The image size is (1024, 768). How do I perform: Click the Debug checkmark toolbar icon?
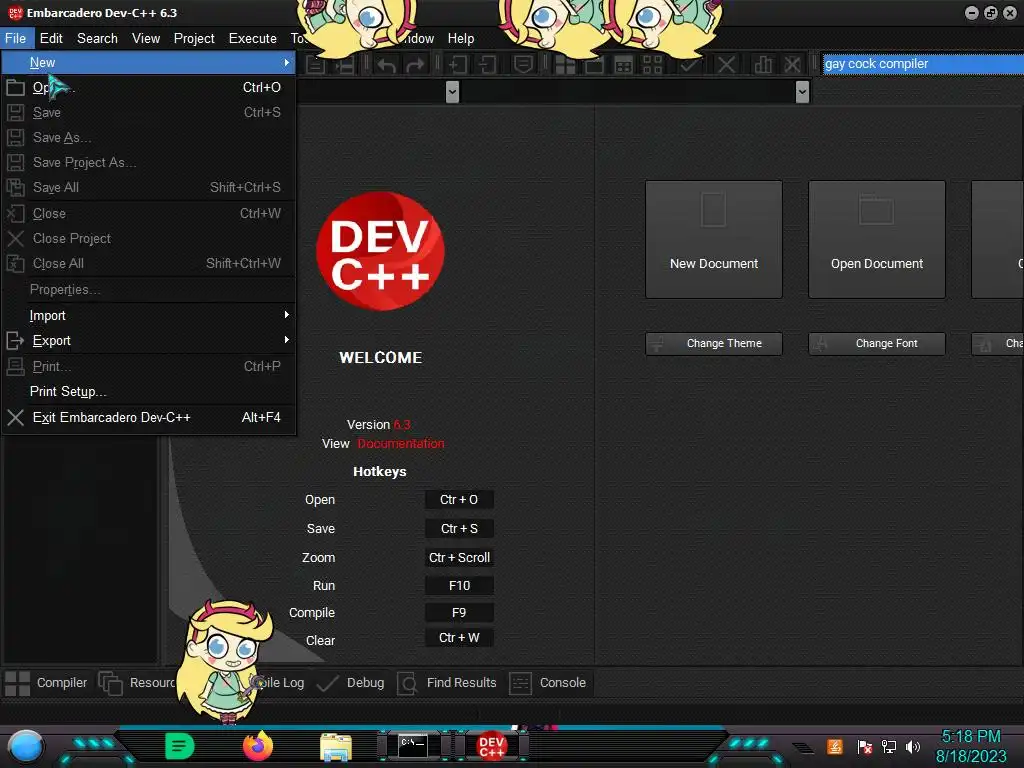tap(688, 65)
